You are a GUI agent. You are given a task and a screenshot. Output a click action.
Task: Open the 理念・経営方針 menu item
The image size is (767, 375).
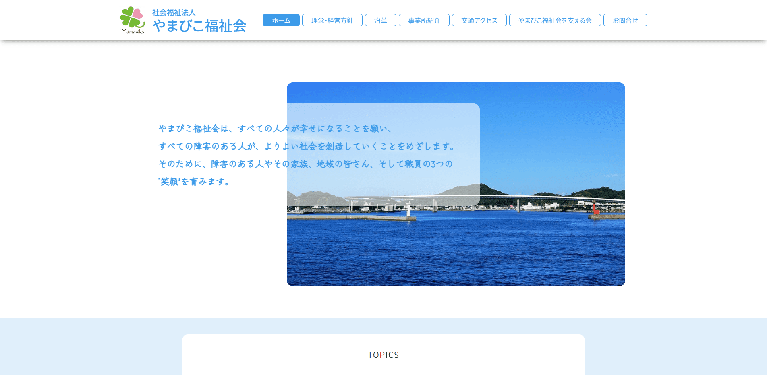point(332,20)
